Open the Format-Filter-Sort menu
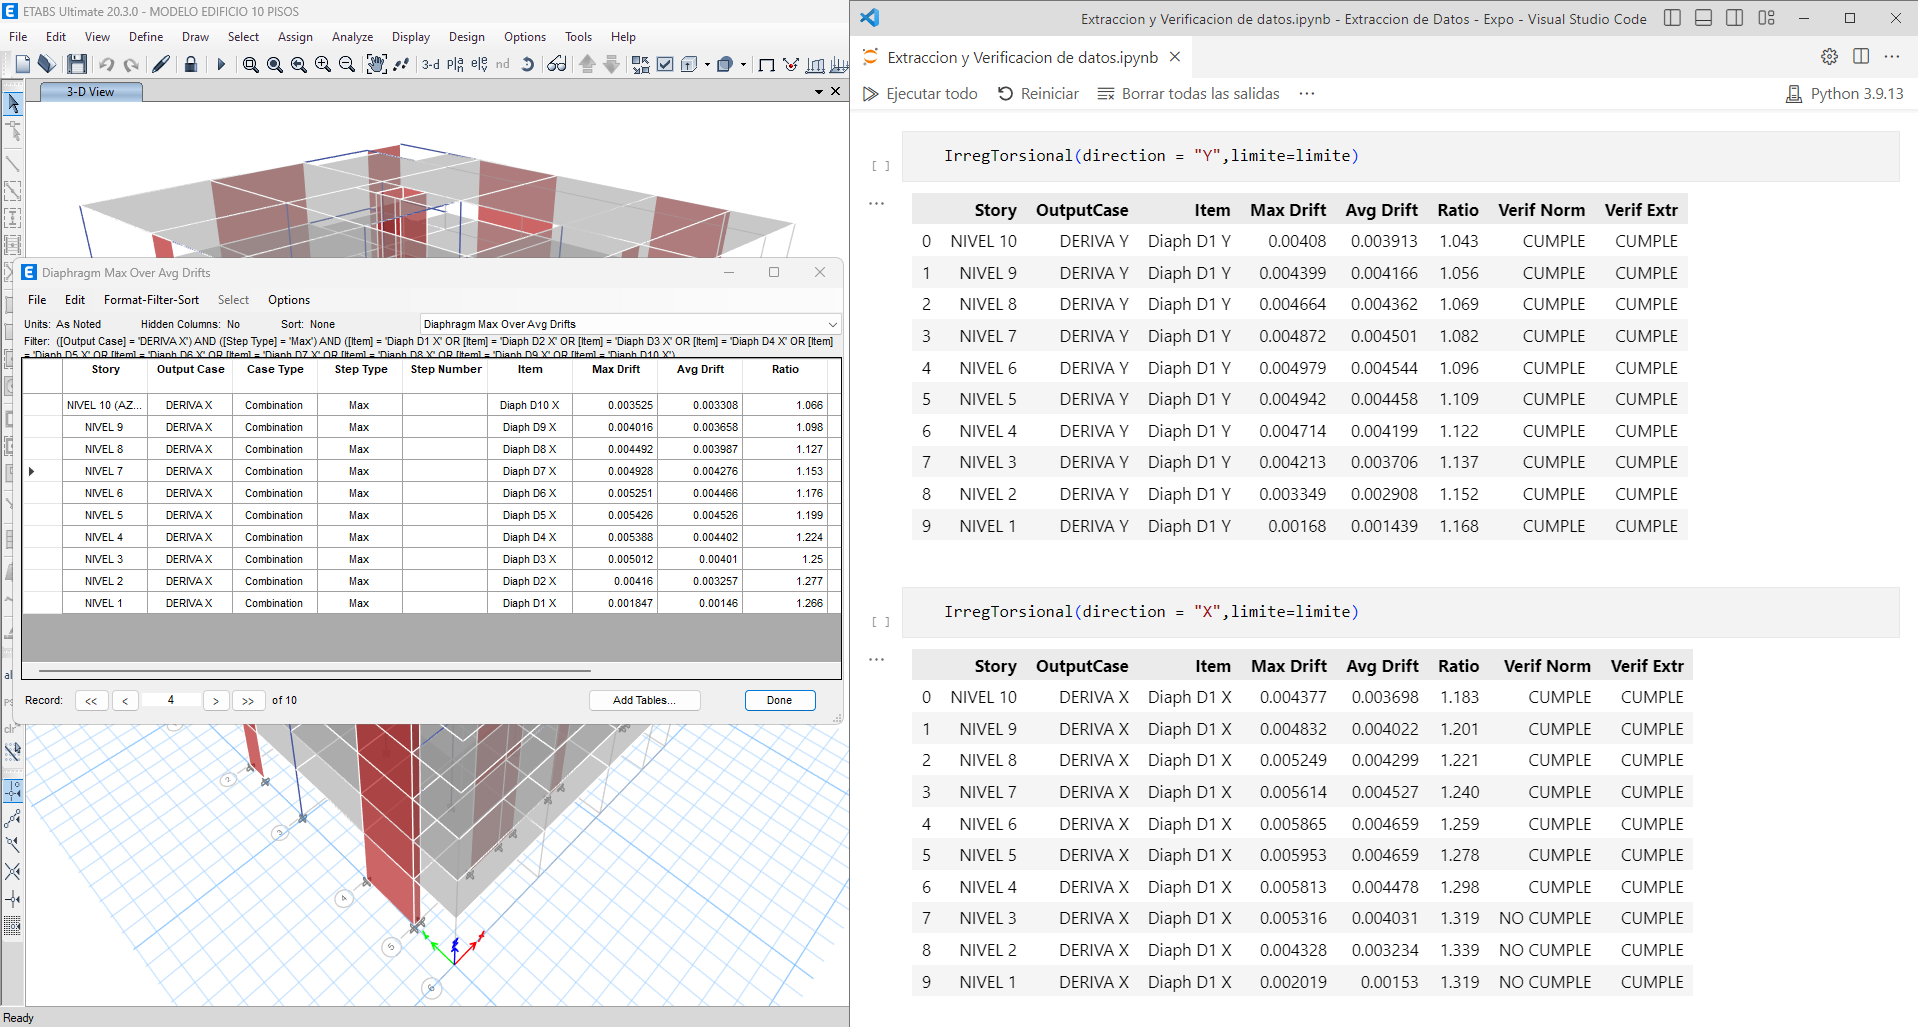This screenshot has width=1918, height=1027. 151,300
